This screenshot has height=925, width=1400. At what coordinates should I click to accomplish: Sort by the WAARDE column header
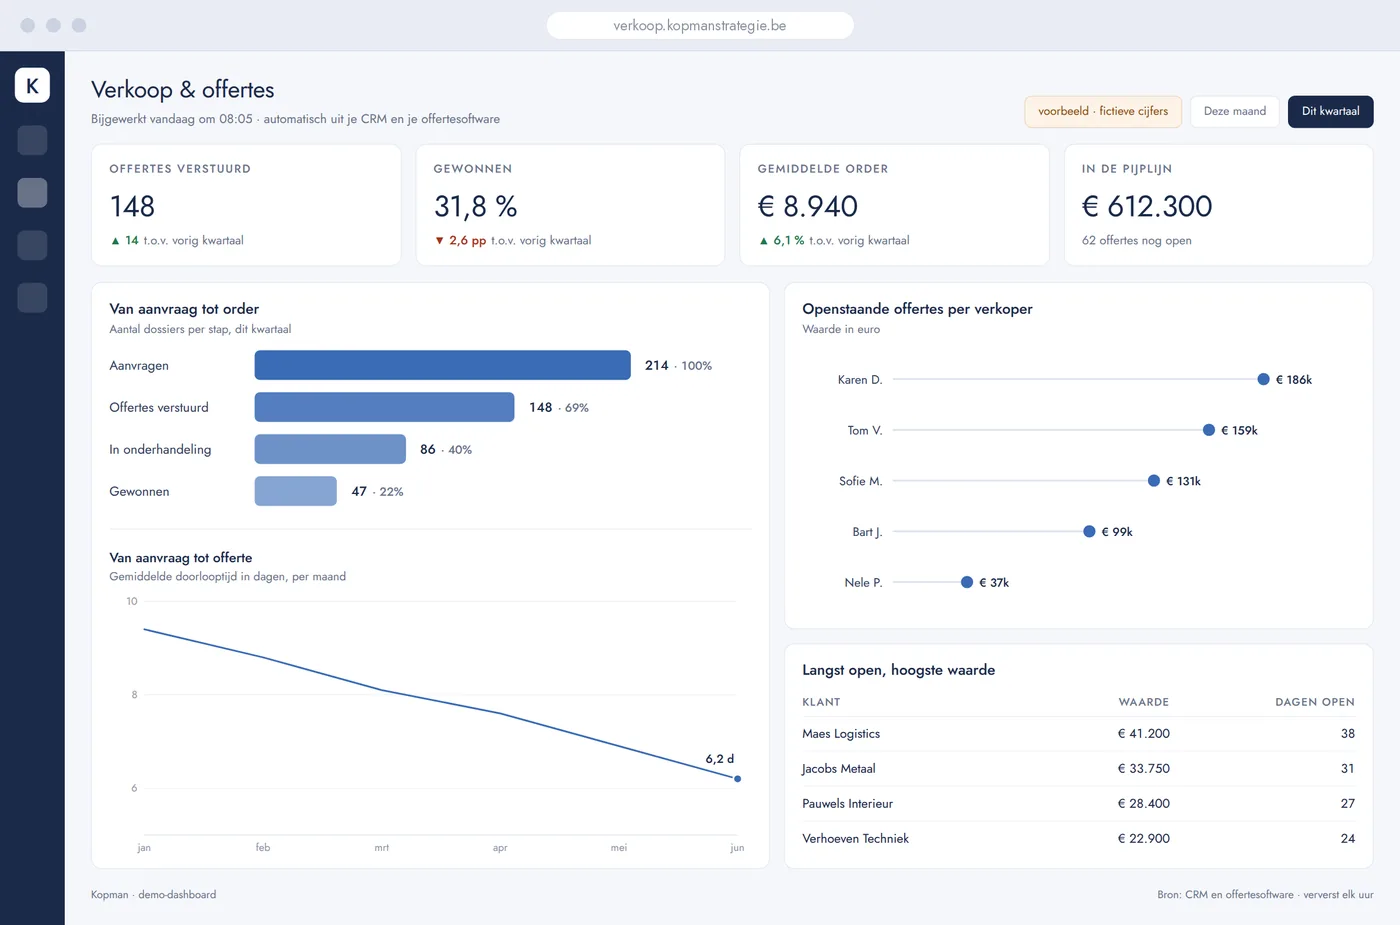[x=1144, y=702]
